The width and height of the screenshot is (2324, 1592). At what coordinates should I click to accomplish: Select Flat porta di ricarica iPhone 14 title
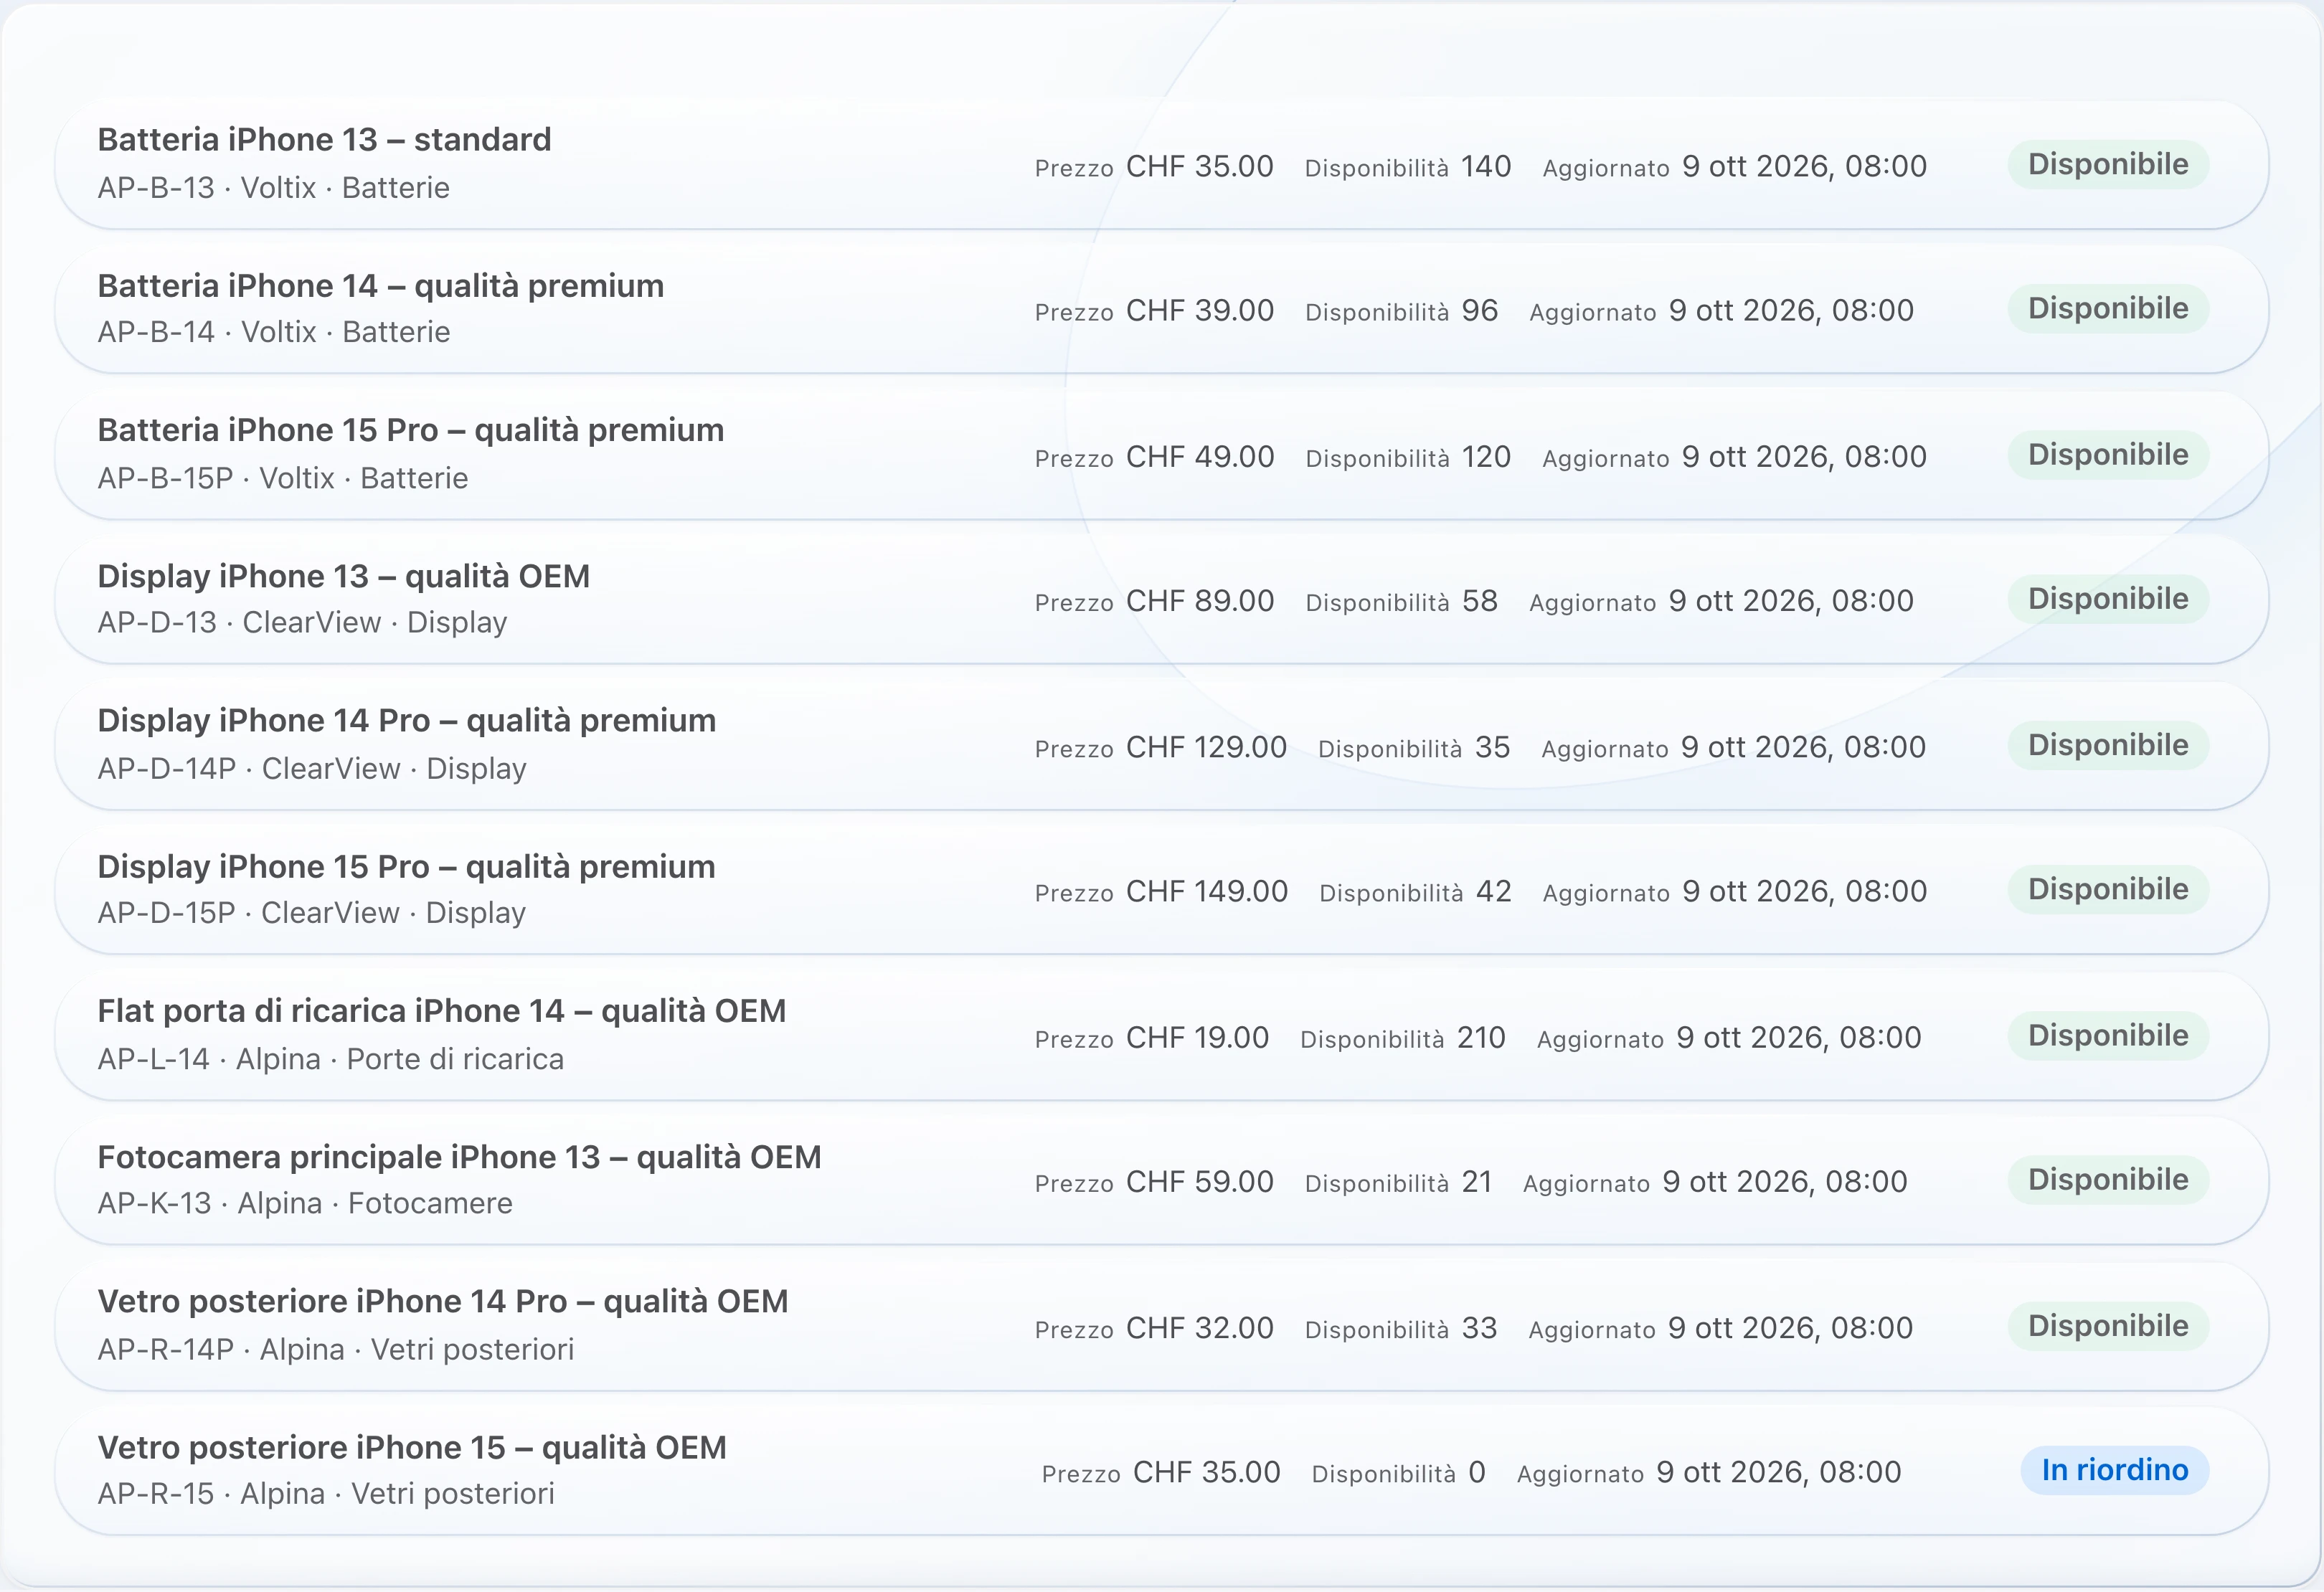(441, 1011)
